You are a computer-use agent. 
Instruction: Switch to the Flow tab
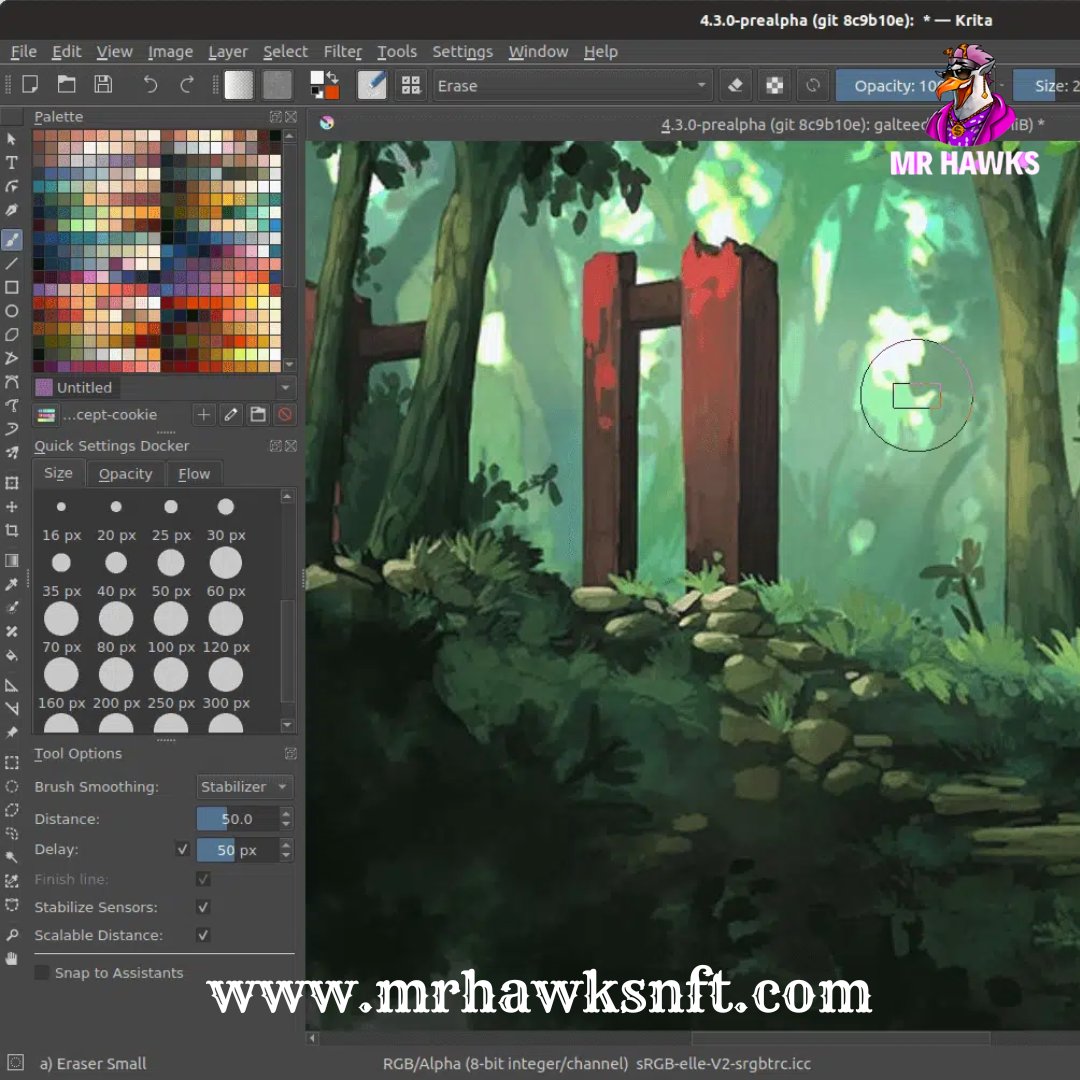tap(194, 474)
